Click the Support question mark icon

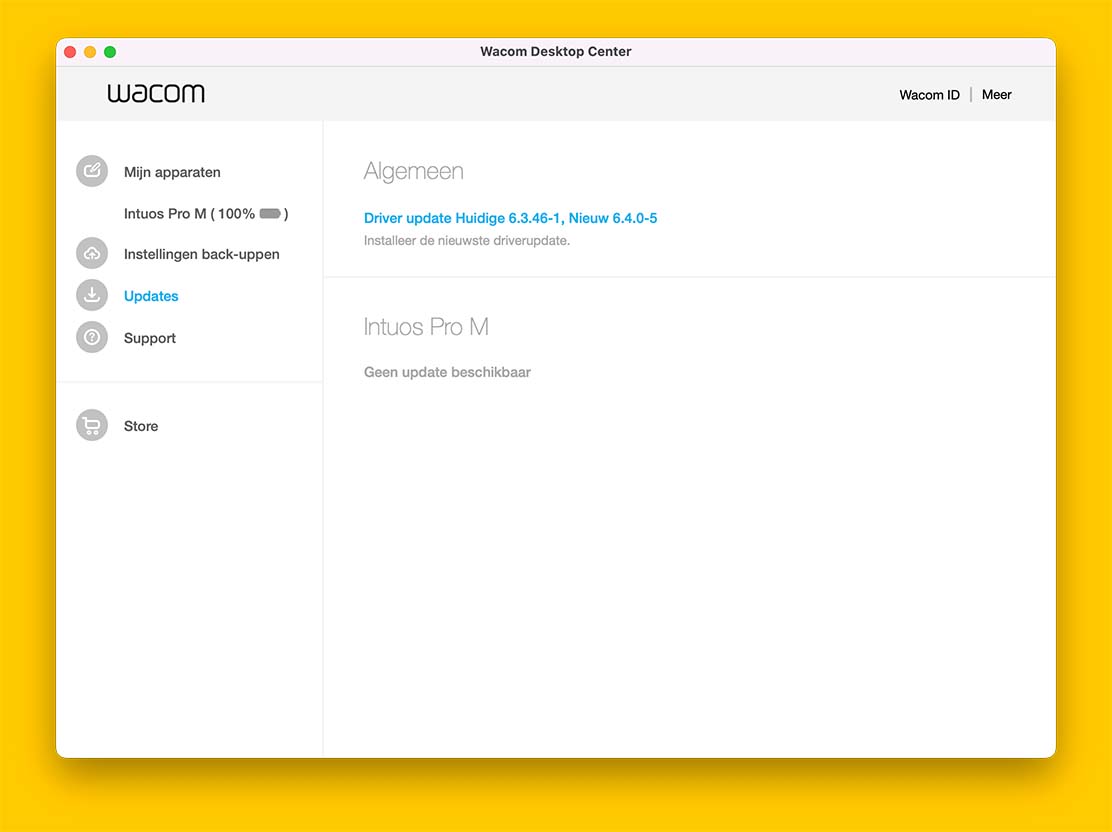click(x=92, y=338)
